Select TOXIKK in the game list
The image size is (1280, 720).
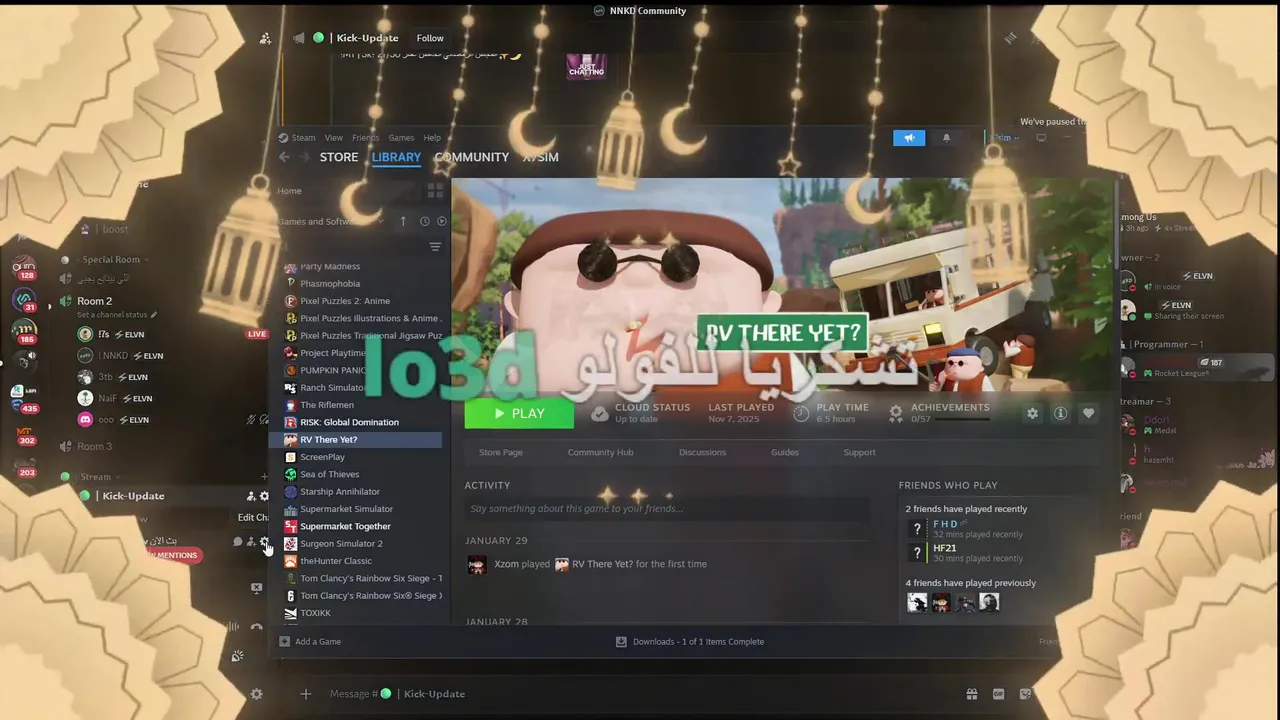point(315,613)
